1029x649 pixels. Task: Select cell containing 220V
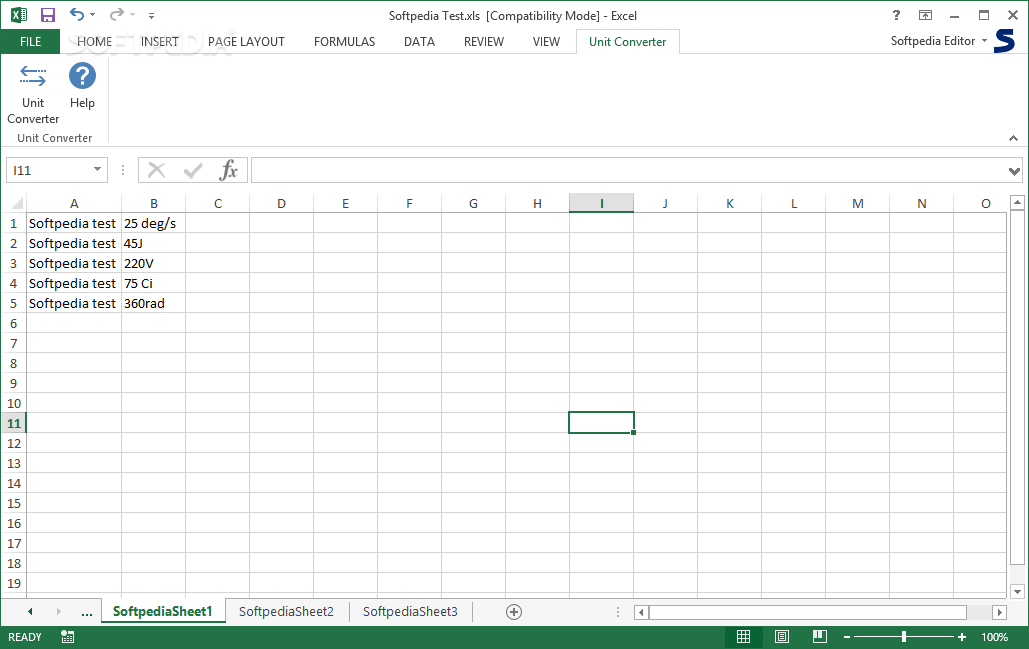(154, 263)
